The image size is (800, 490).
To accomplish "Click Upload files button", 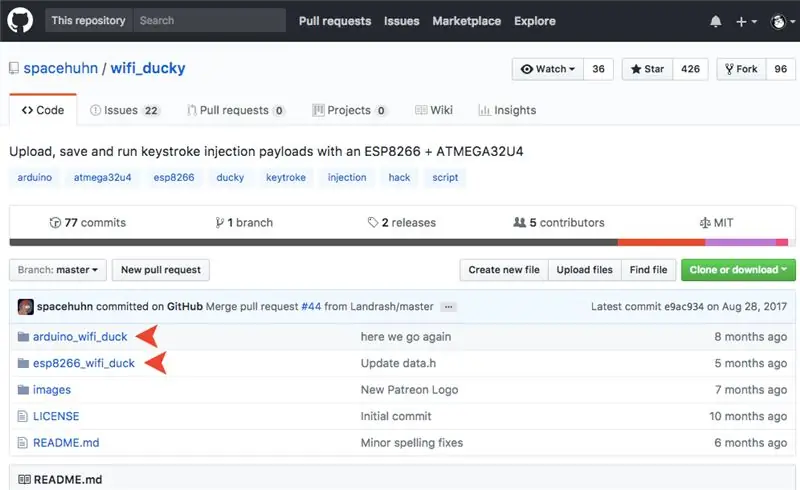I will point(585,270).
